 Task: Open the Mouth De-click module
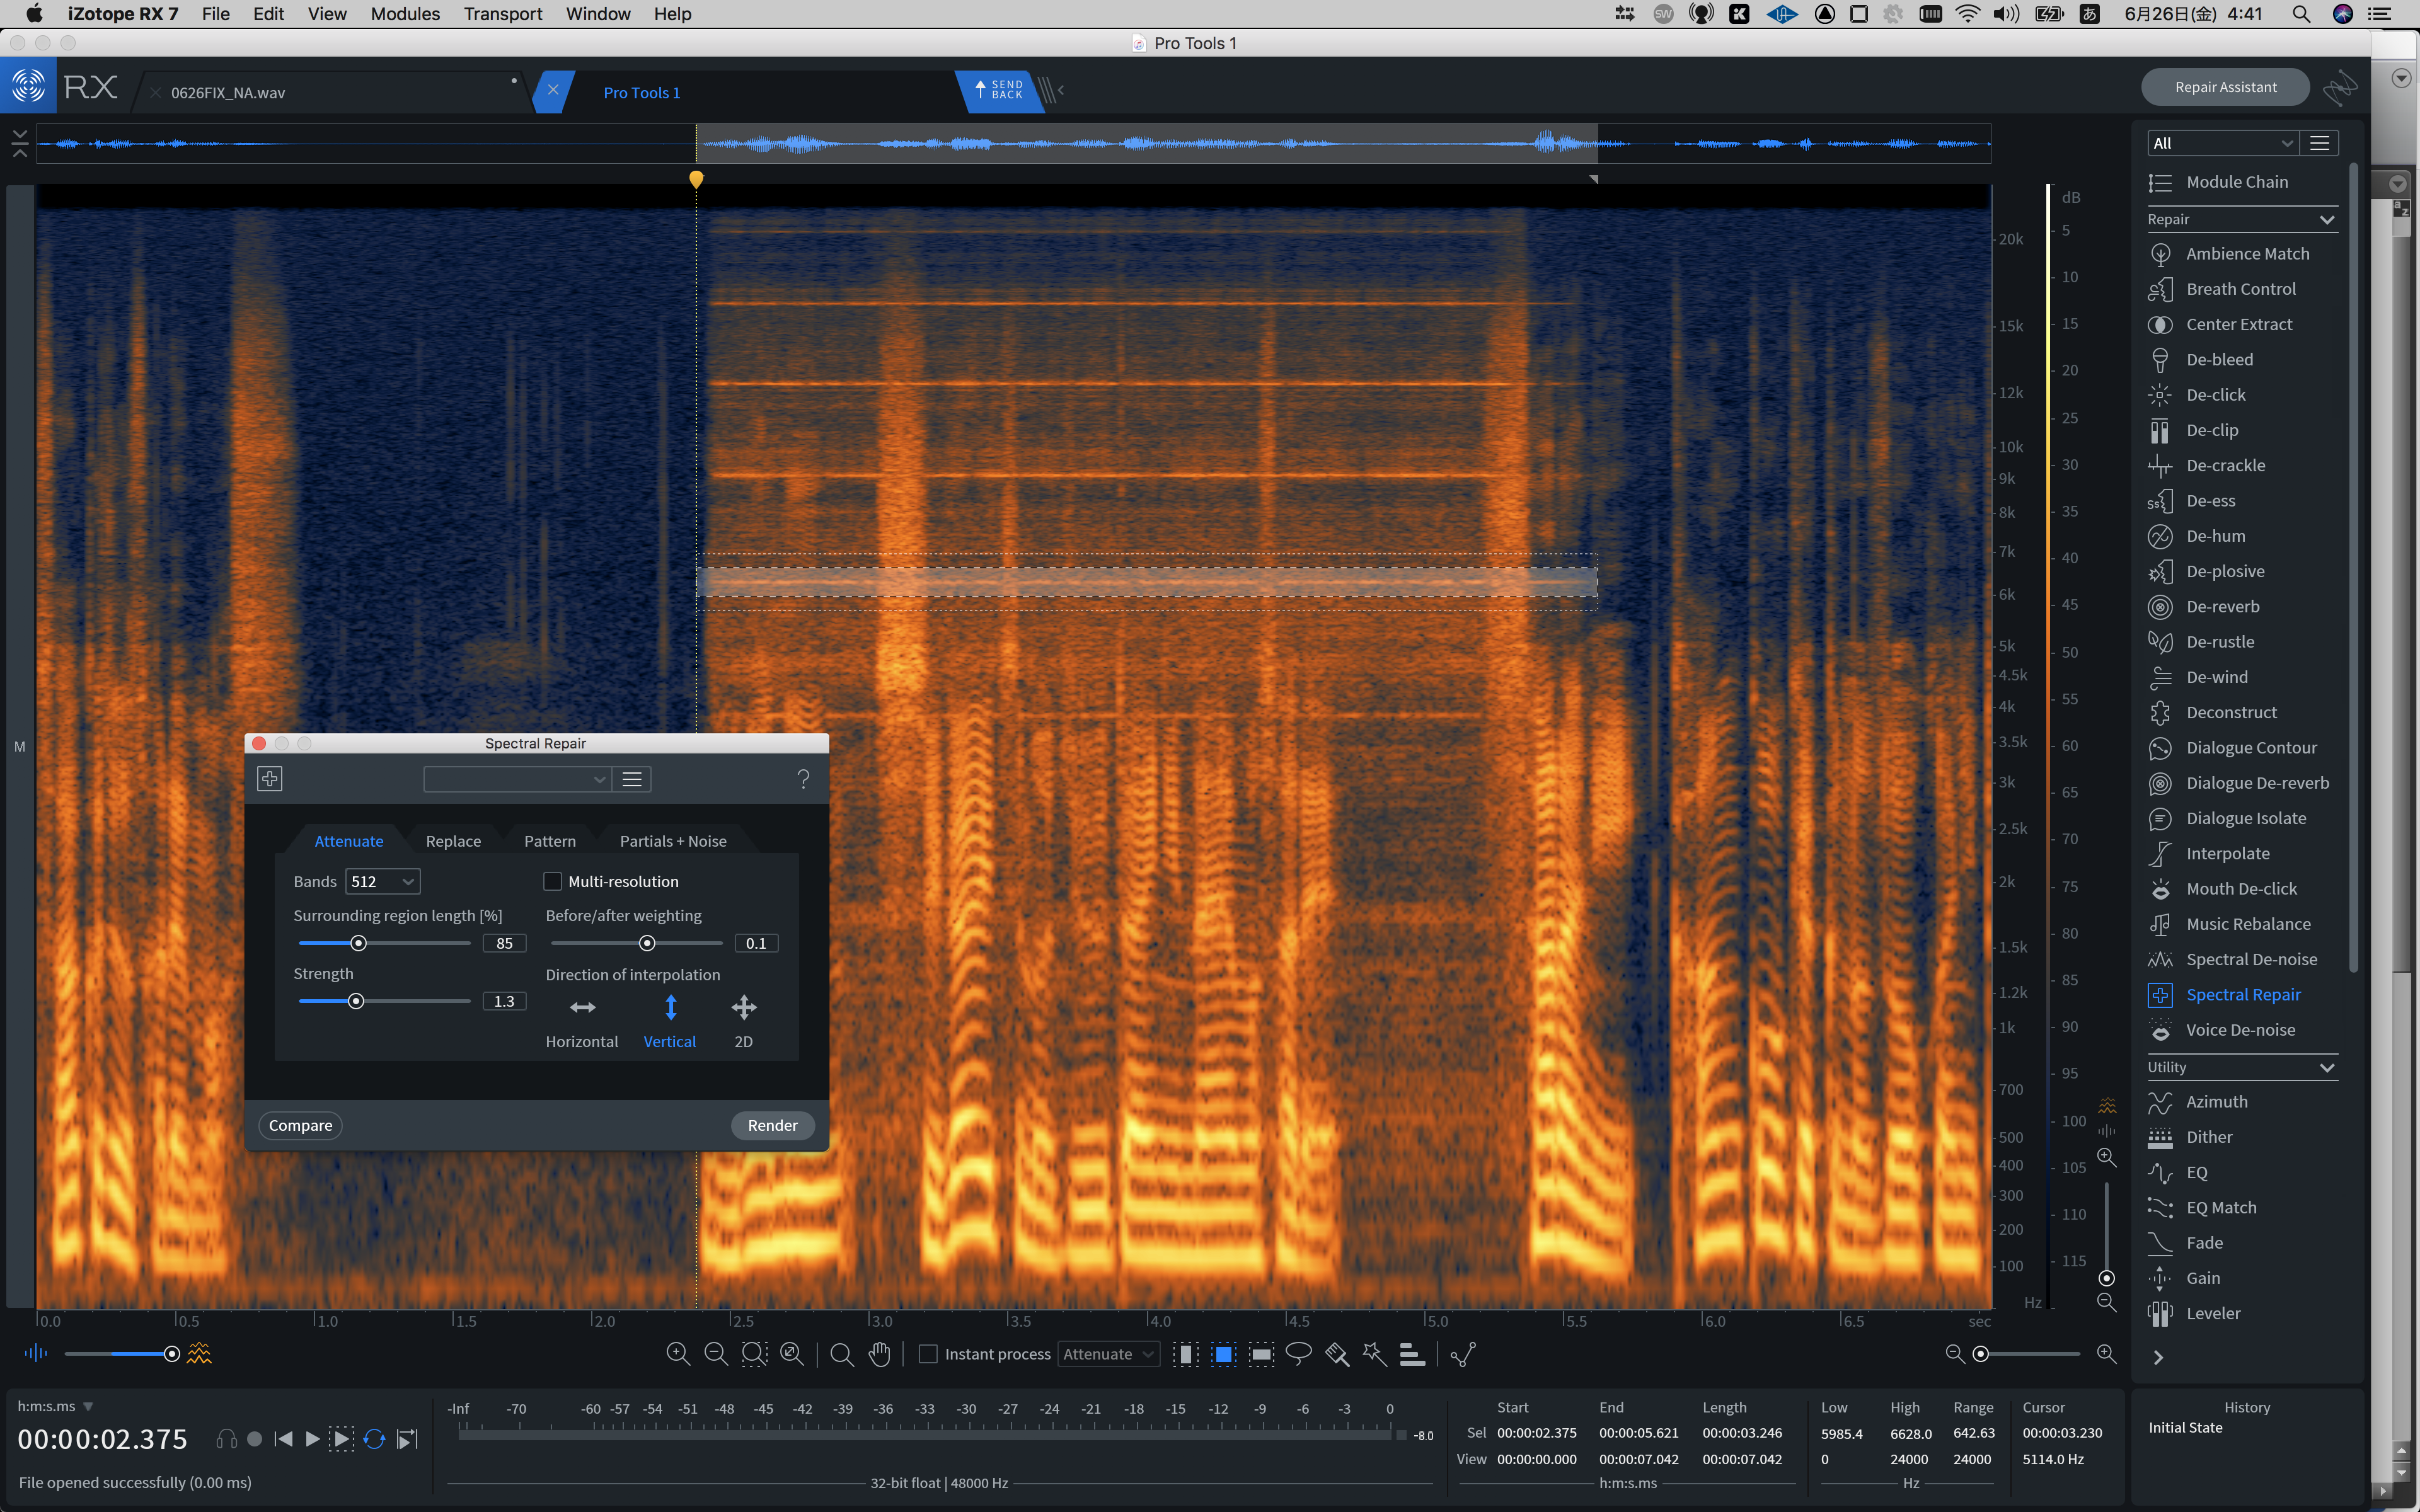(2240, 889)
